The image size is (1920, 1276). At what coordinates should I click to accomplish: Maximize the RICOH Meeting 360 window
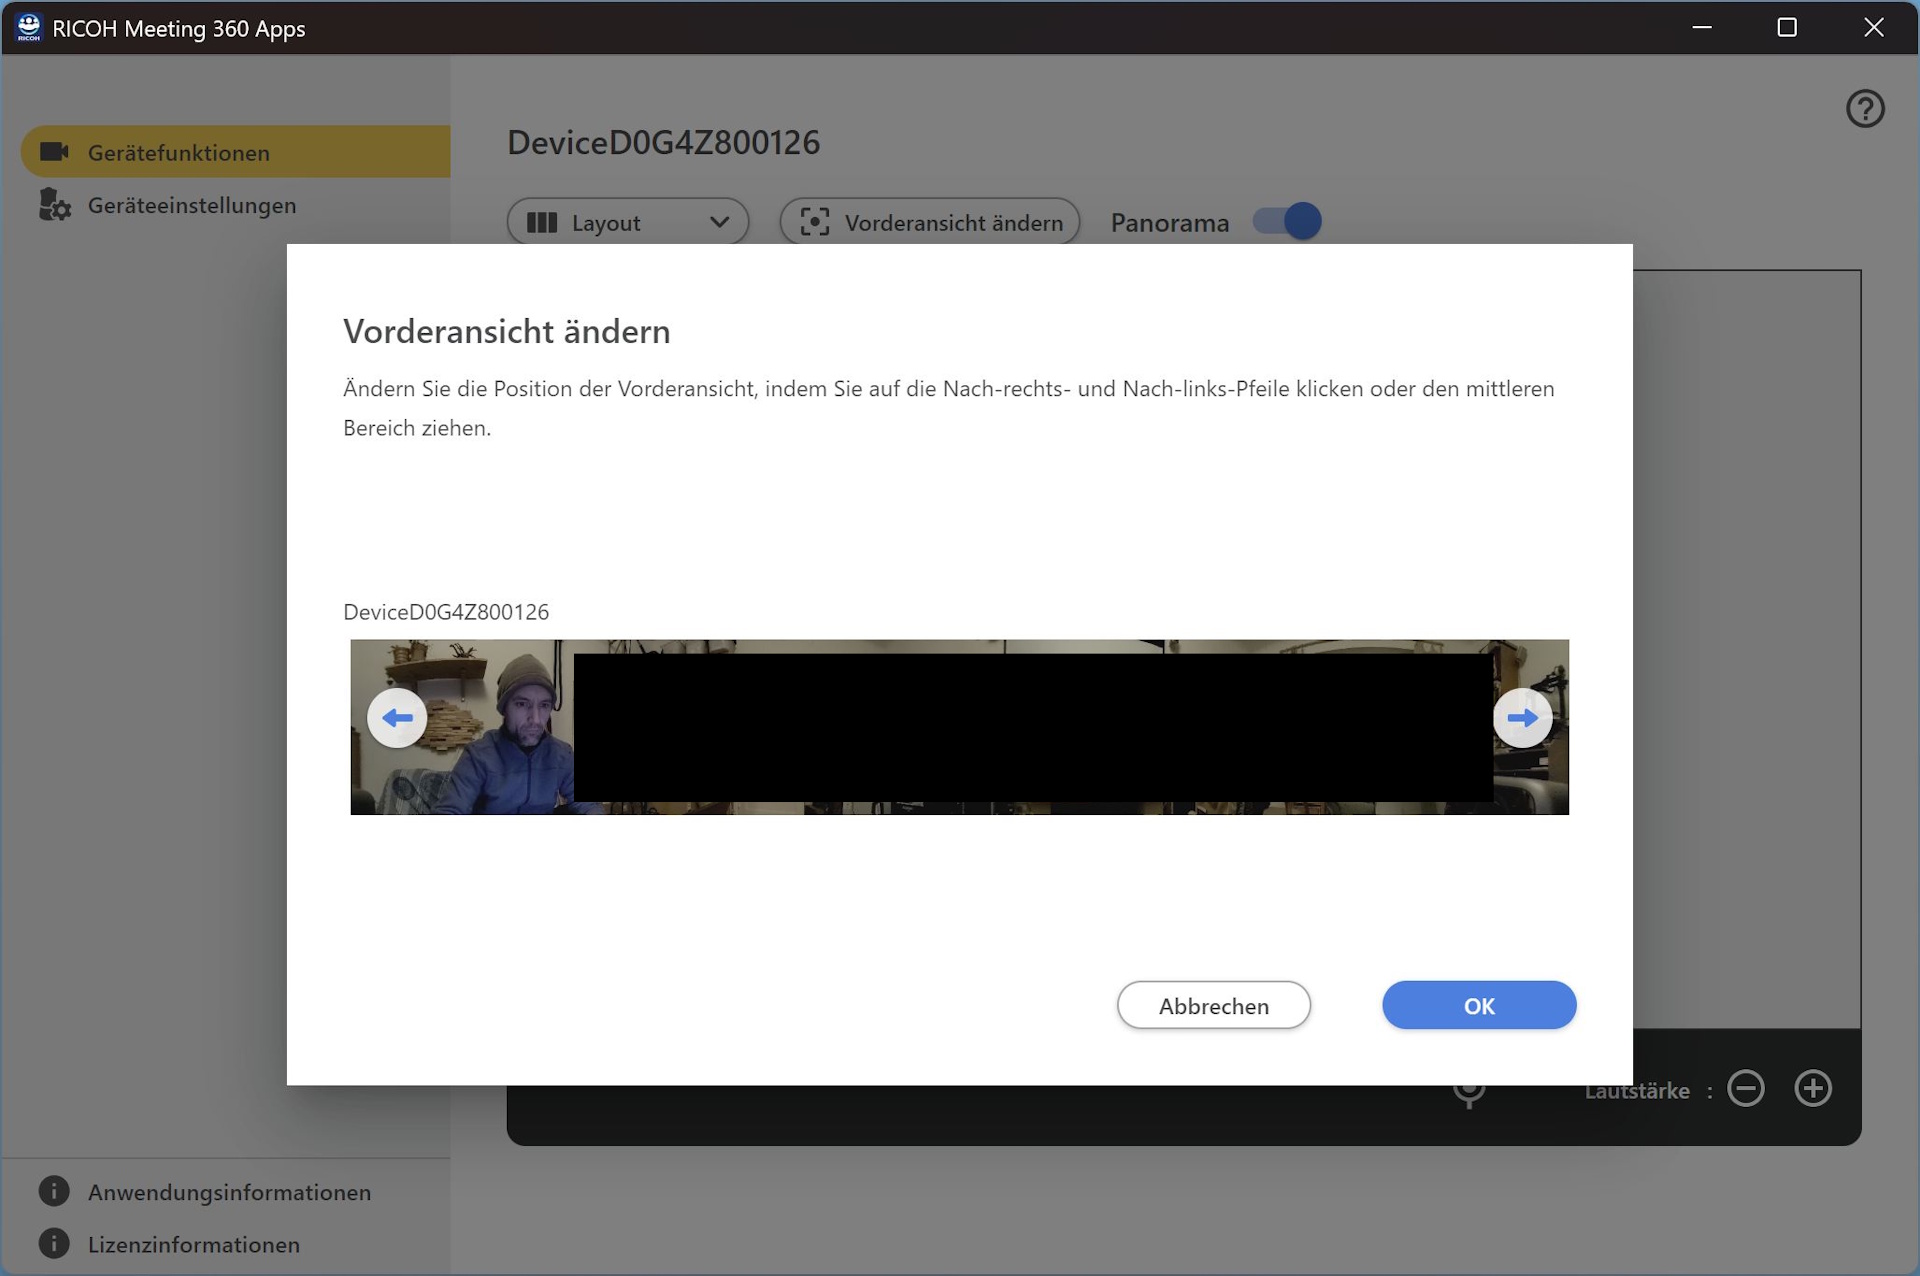click(x=1787, y=27)
